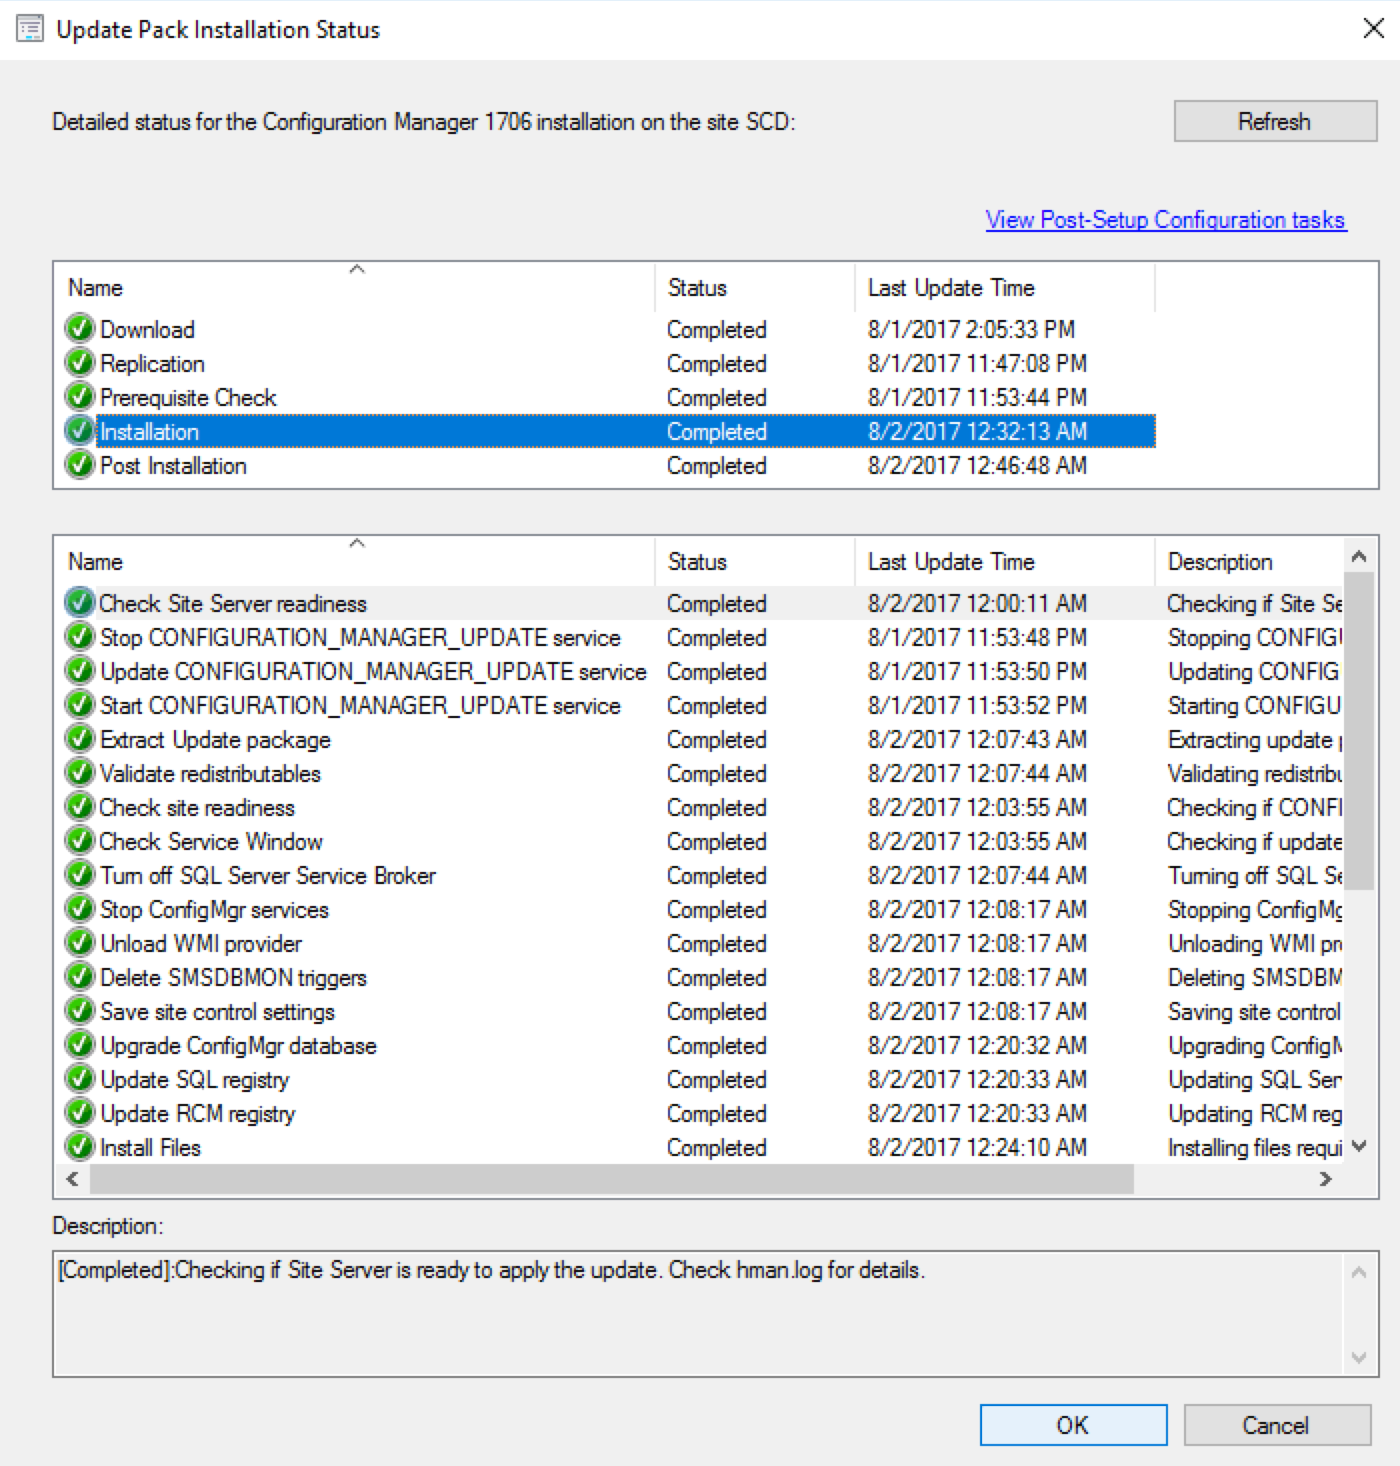Click vertical scrollbar thumb in task list
Screen dimensions: 1400x1466
click(1359, 731)
